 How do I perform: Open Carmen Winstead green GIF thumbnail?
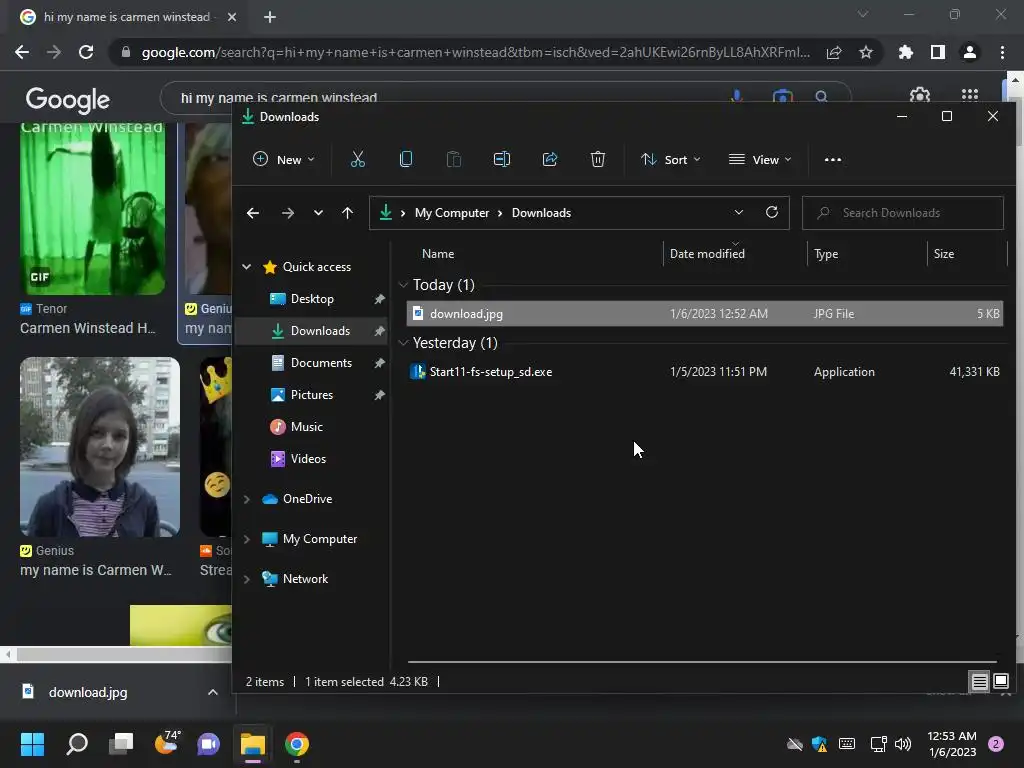pos(92,208)
